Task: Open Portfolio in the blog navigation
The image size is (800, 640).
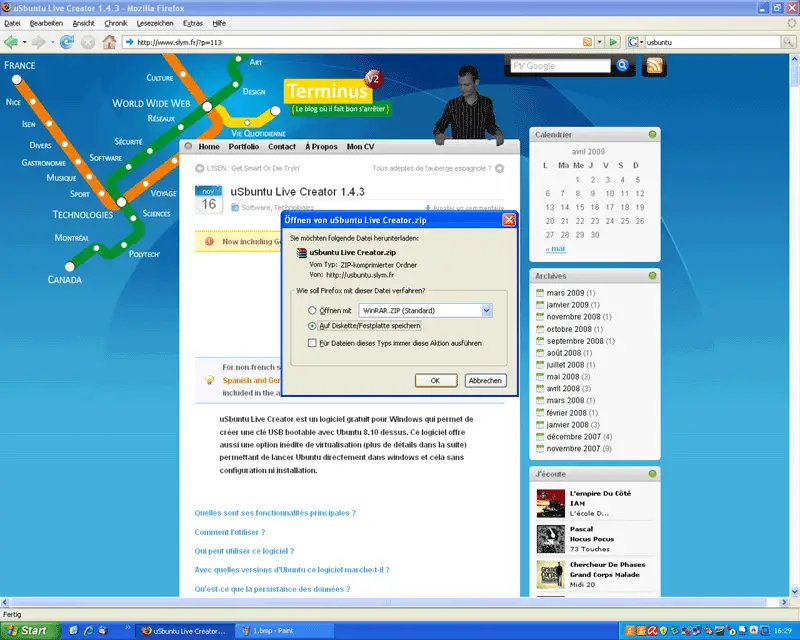Action: pyautogui.click(x=244, y=146)
